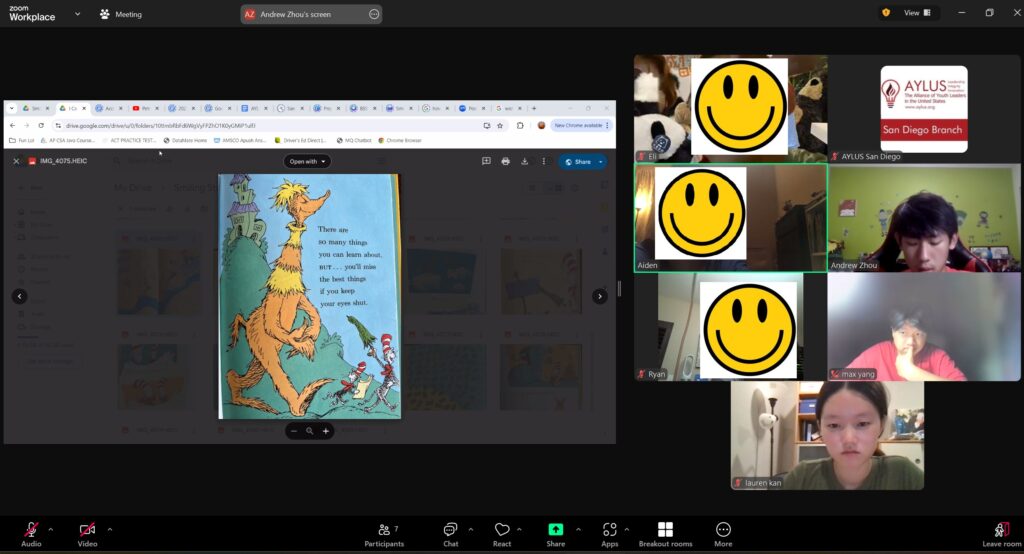Expand audio options caret beside Audio
1024x554 pixels.
[51, 529]
